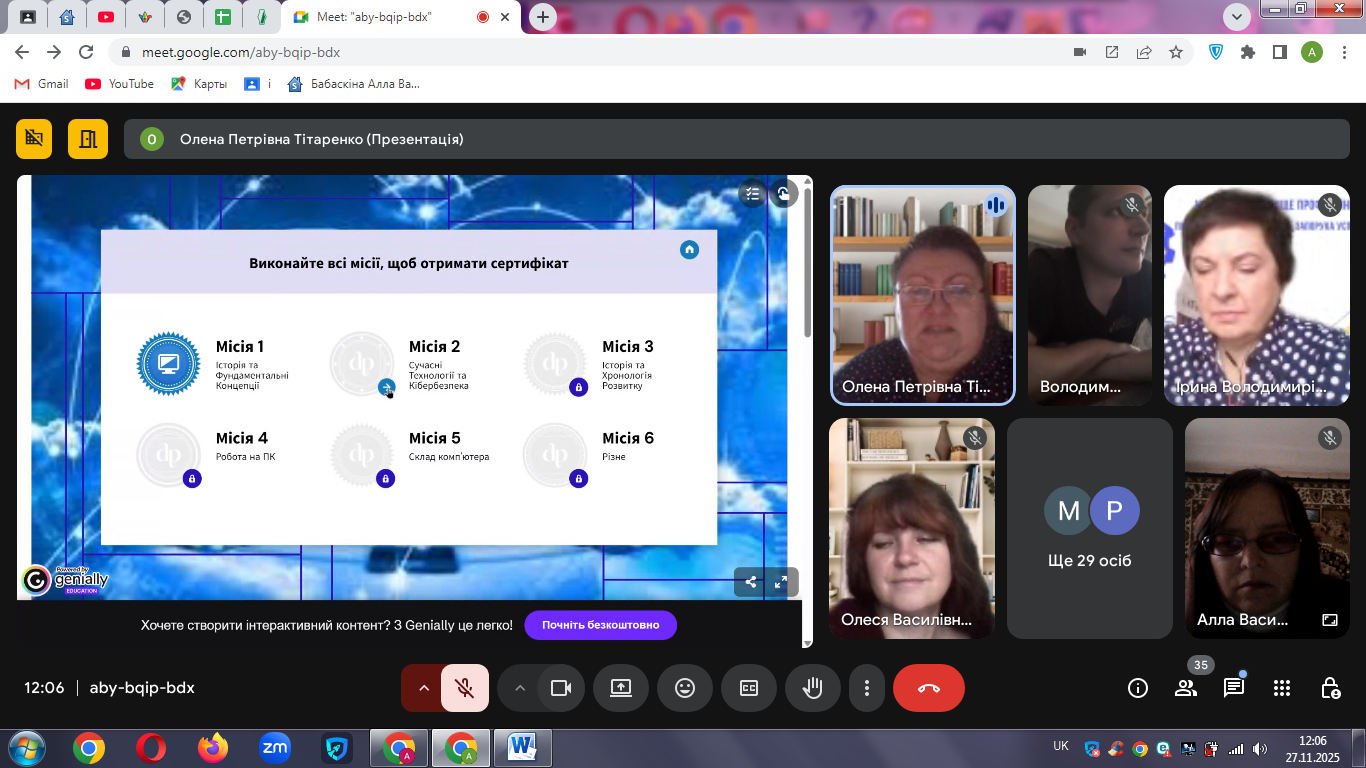The height and width of the screenshot is (768, 1366).
Task: Expand video settings chevron beside camera
Action: (x=519, y=688)
